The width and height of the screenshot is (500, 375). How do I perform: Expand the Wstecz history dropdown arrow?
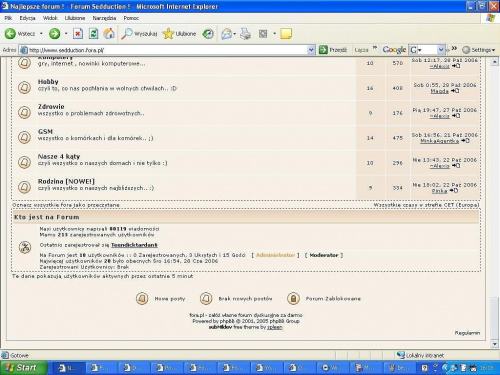(x=41, y=34)
